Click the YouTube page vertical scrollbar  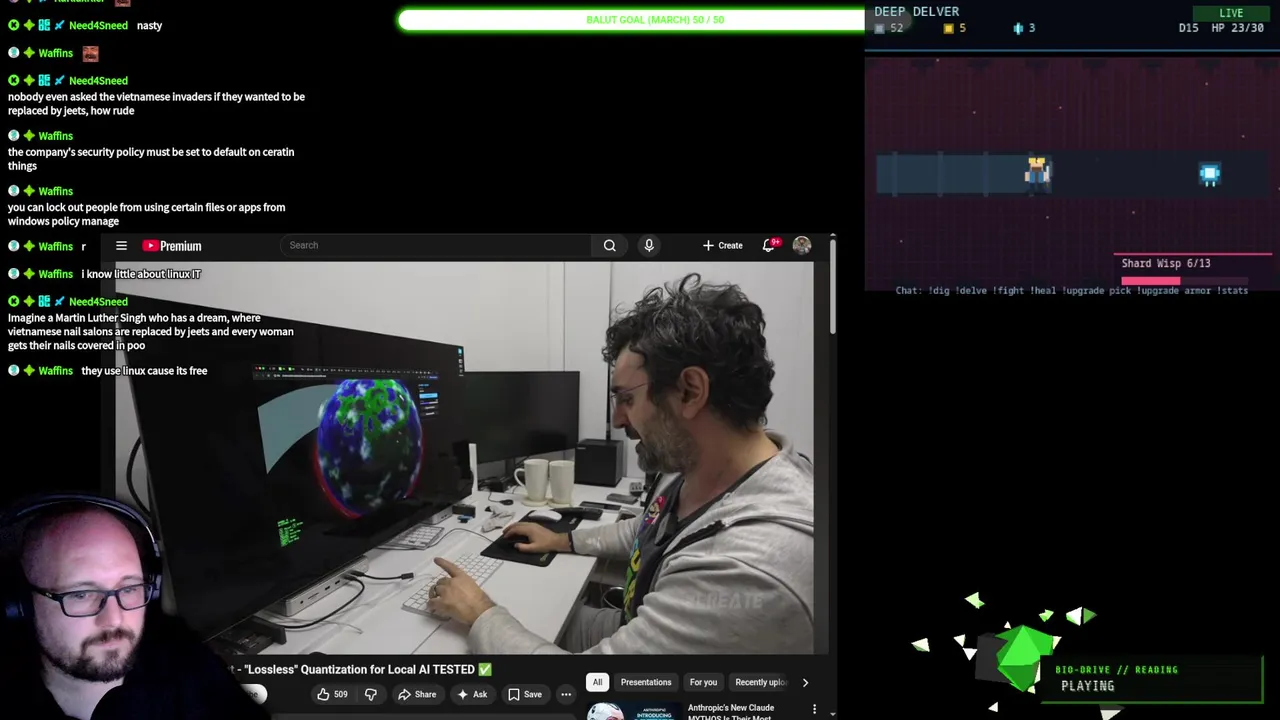[x=832, y=285]
